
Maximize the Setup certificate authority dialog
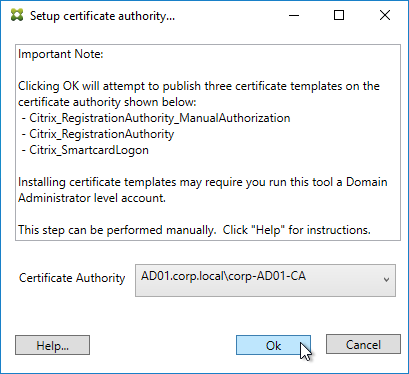pyautogui.click(x=339, y=15)
